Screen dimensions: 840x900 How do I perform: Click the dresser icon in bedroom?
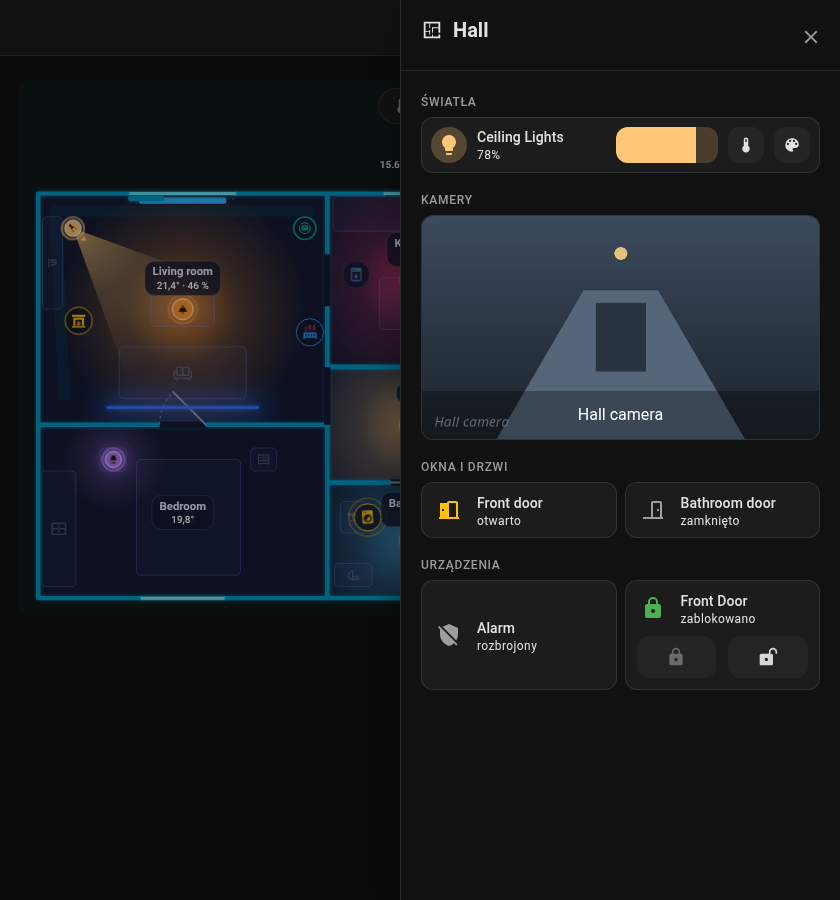click(59, 529)
